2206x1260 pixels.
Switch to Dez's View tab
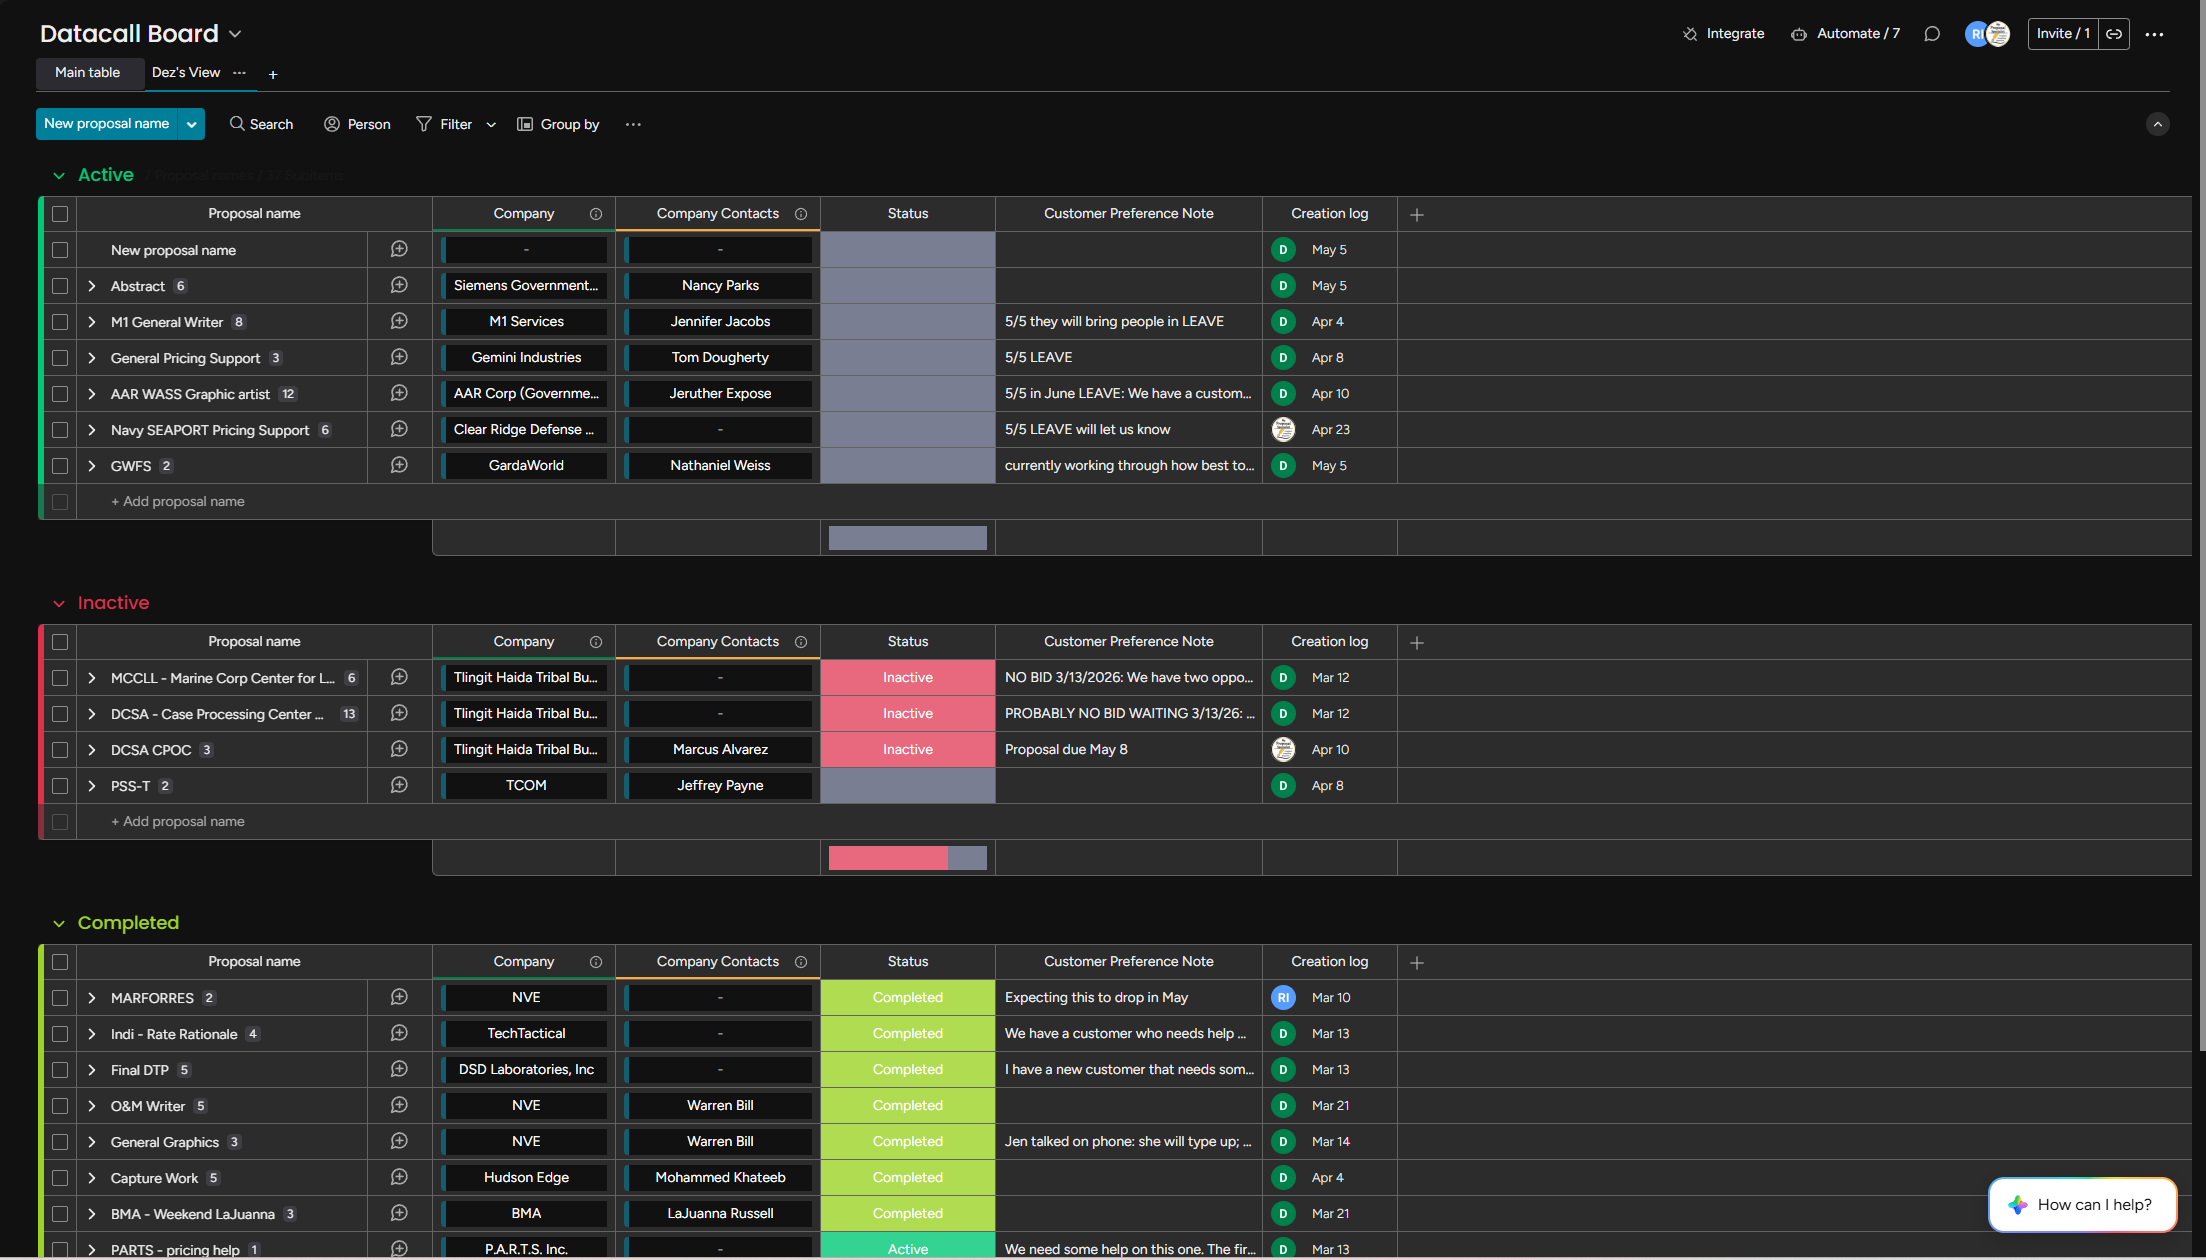pos(185,72)
